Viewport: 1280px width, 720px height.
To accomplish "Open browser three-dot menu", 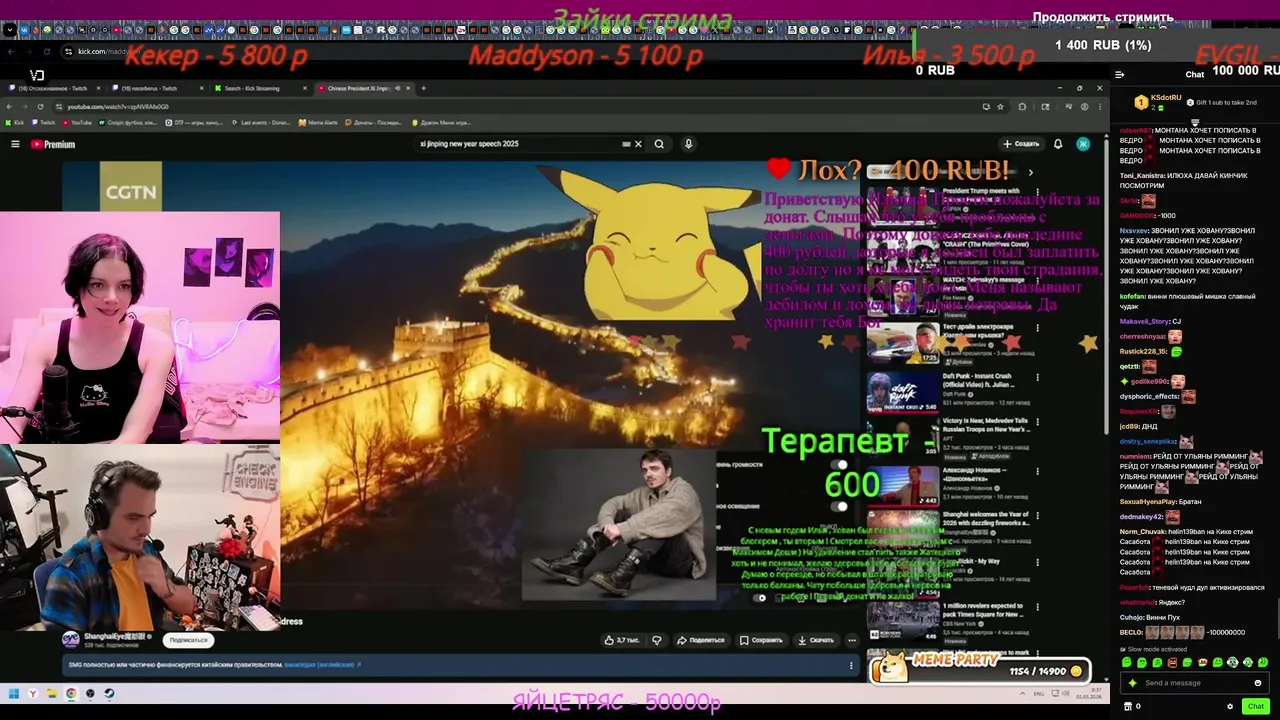I will [x=1100, y=107].
